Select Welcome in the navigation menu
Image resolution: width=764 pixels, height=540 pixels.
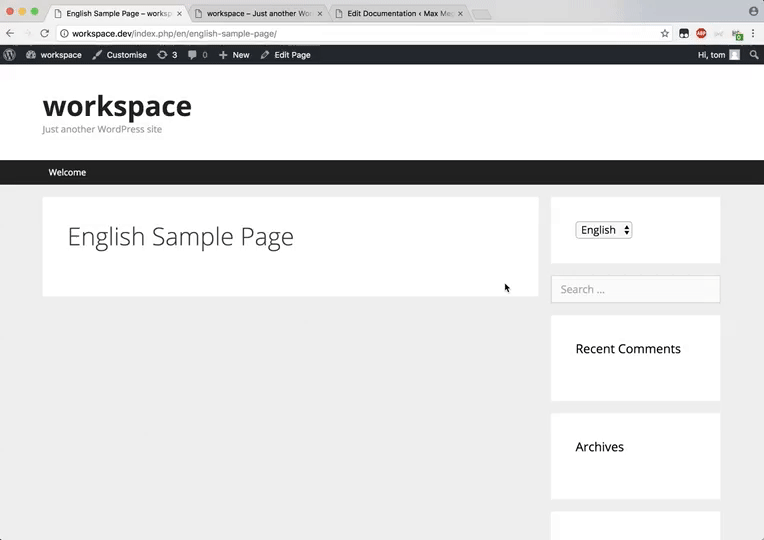67,172
